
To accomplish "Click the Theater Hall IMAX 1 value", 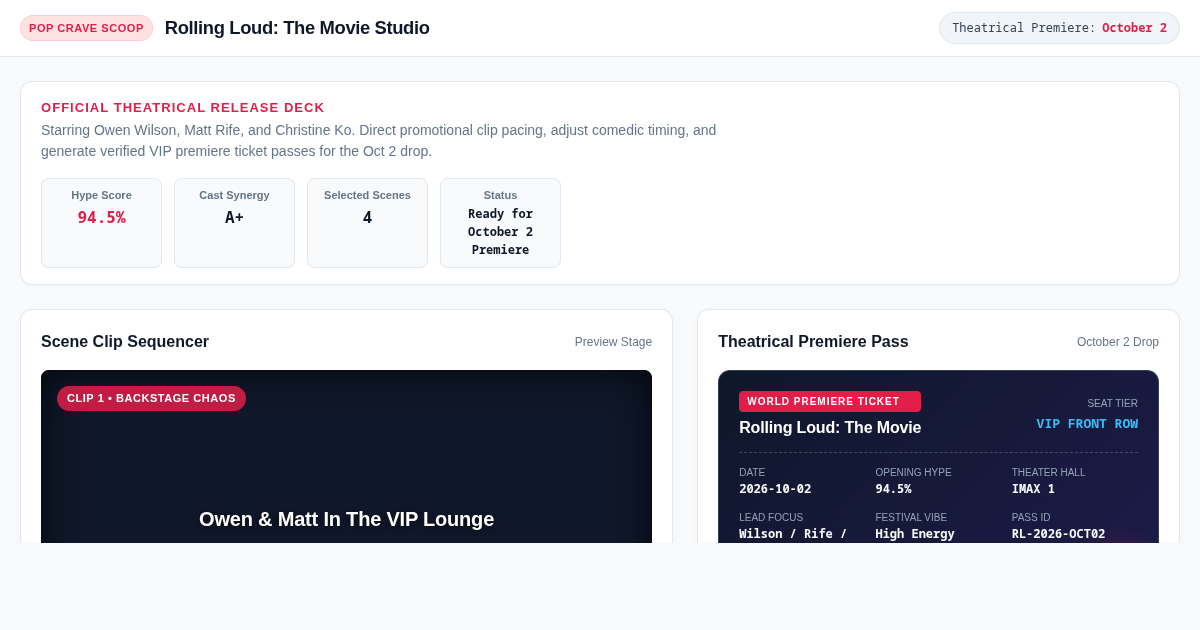I will 1033,489.
